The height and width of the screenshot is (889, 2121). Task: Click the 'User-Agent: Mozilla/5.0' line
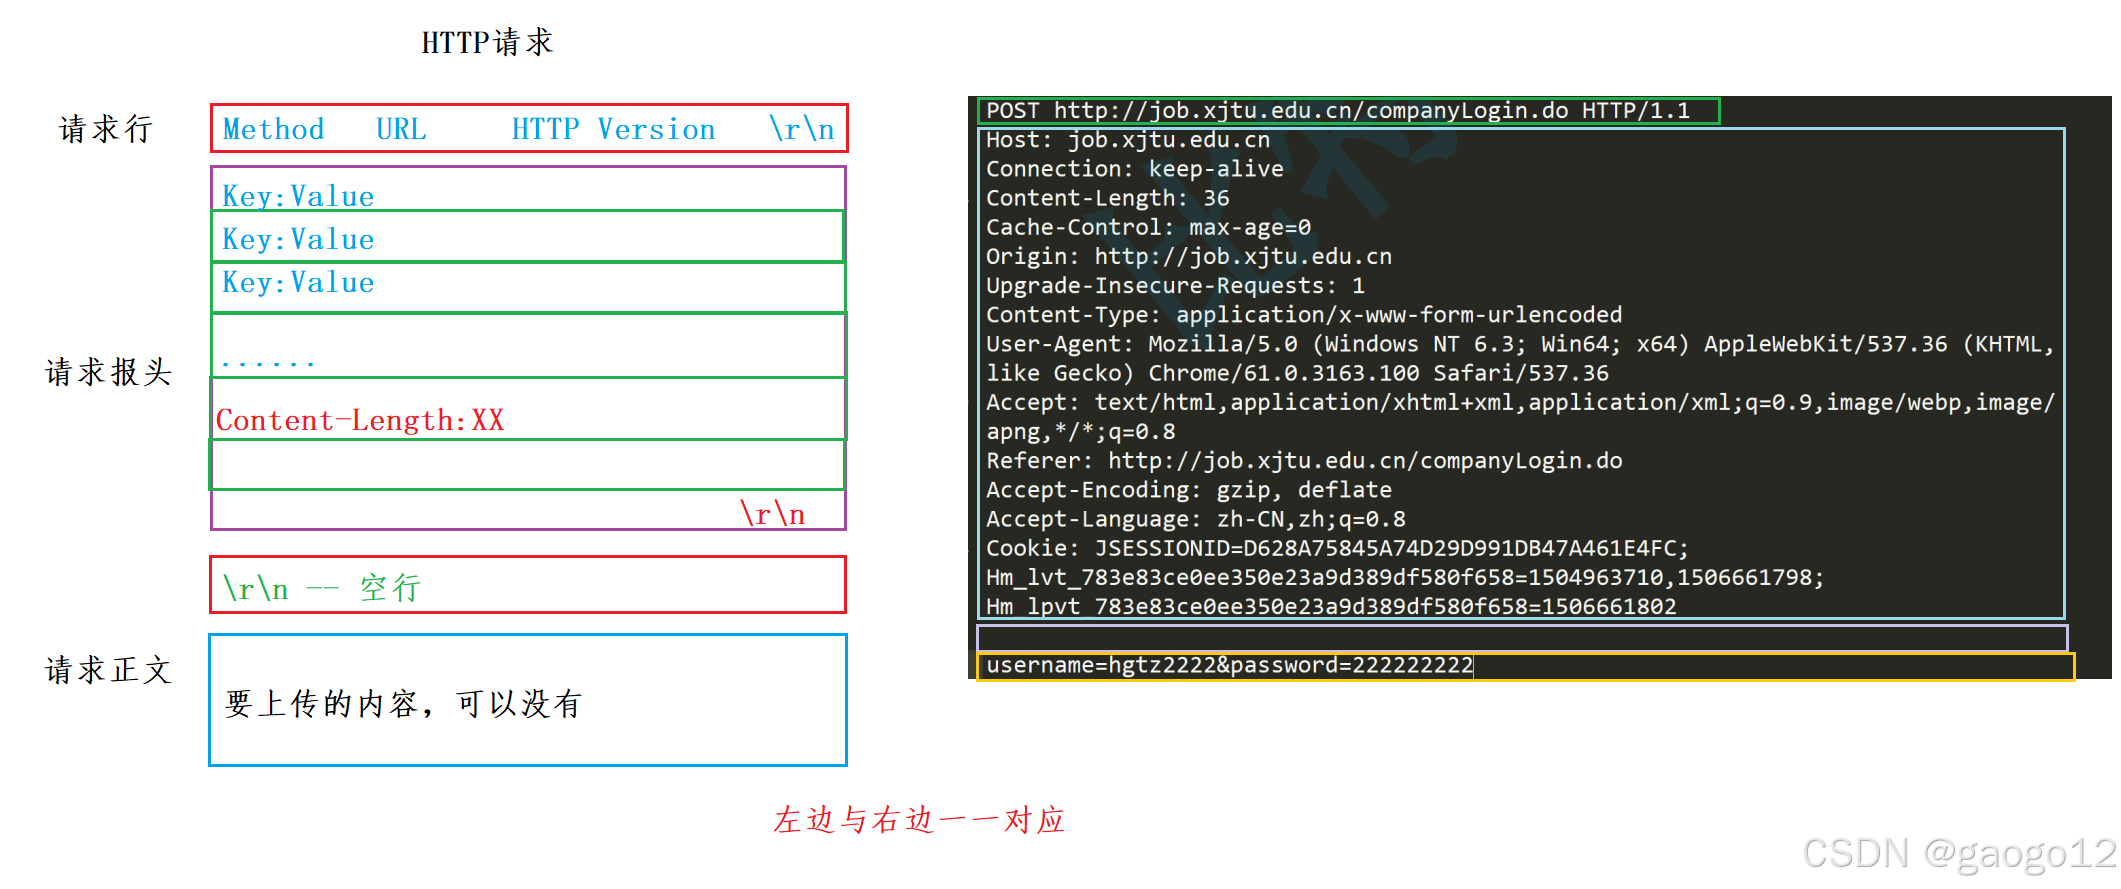tap(1520, 344)
